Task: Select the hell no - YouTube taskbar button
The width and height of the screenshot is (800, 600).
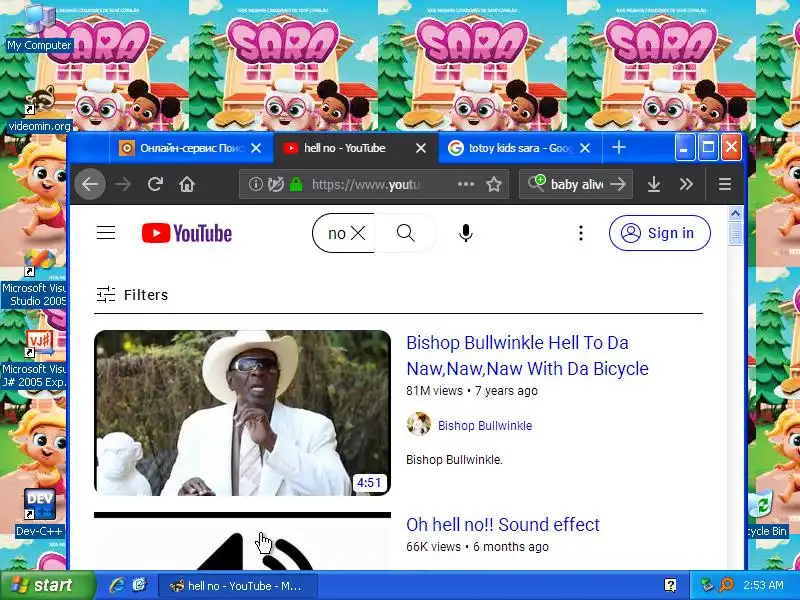Action: 237,586
